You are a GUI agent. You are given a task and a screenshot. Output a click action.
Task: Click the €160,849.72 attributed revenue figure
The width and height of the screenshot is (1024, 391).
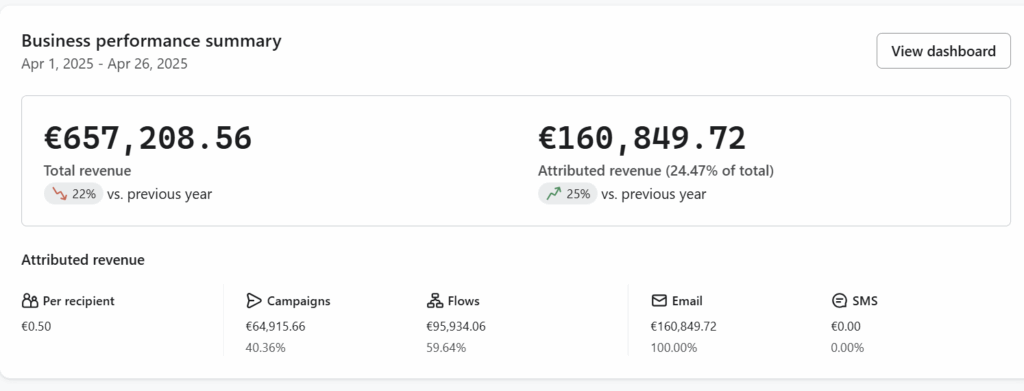pyautogui.click(x=642, y=138)
